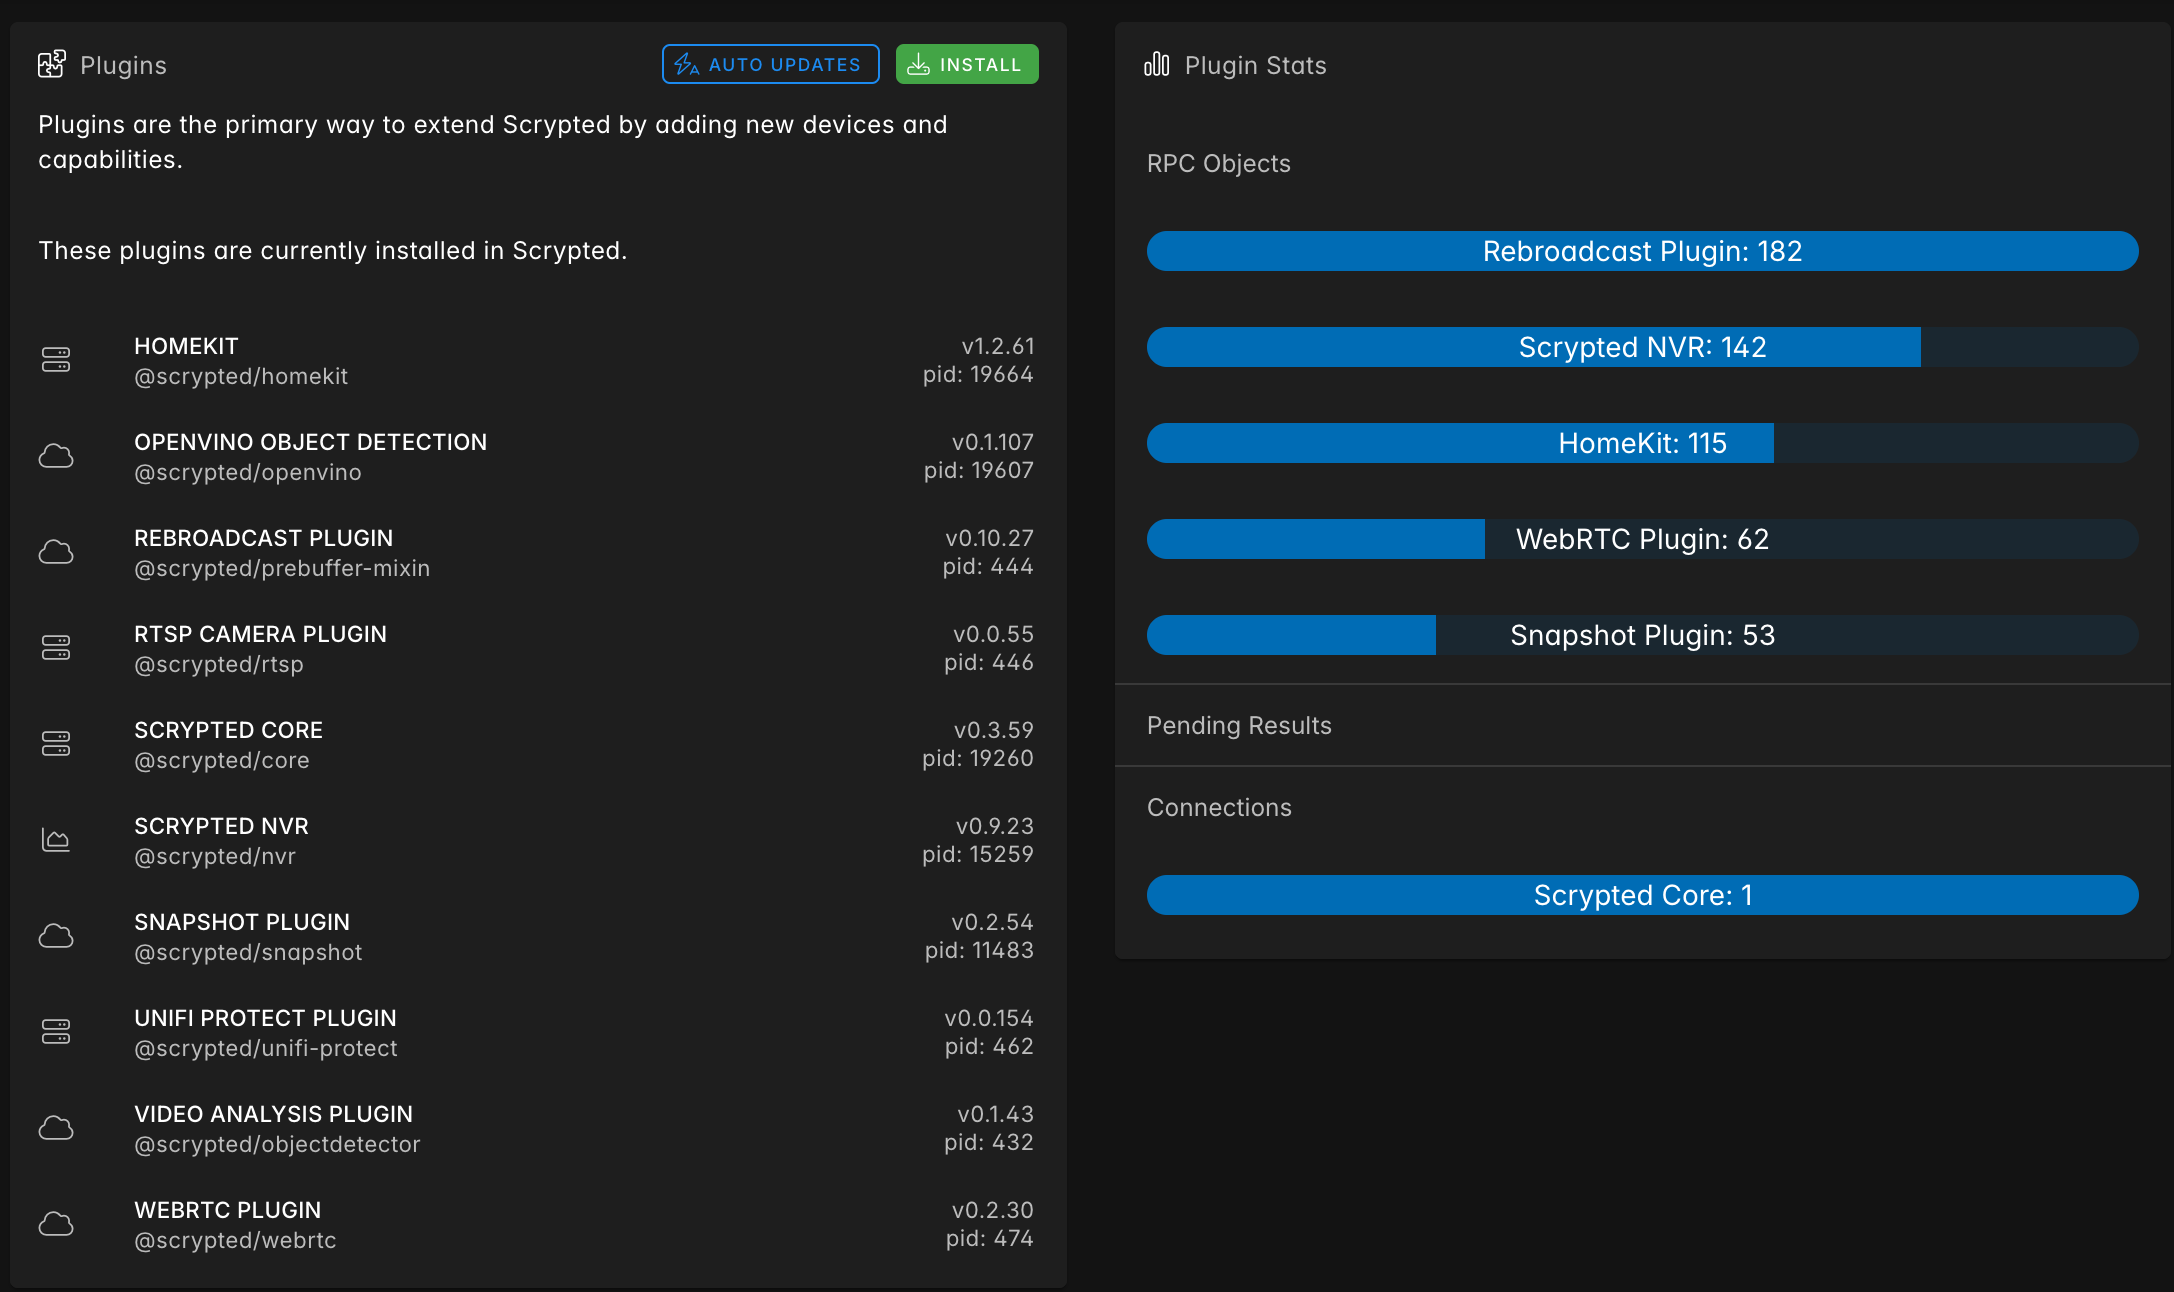The height and width of the screenshot is (1292, 2174).
Task: Open the Scrypted Core plugin entry
Action: click(x=228, y=731)
